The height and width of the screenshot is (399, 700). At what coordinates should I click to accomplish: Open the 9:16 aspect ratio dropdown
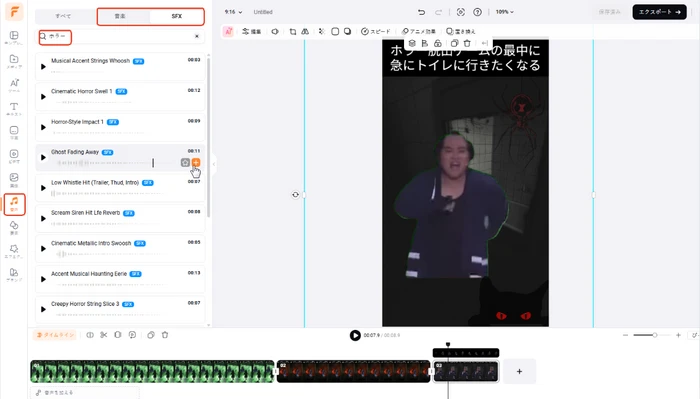233,12
